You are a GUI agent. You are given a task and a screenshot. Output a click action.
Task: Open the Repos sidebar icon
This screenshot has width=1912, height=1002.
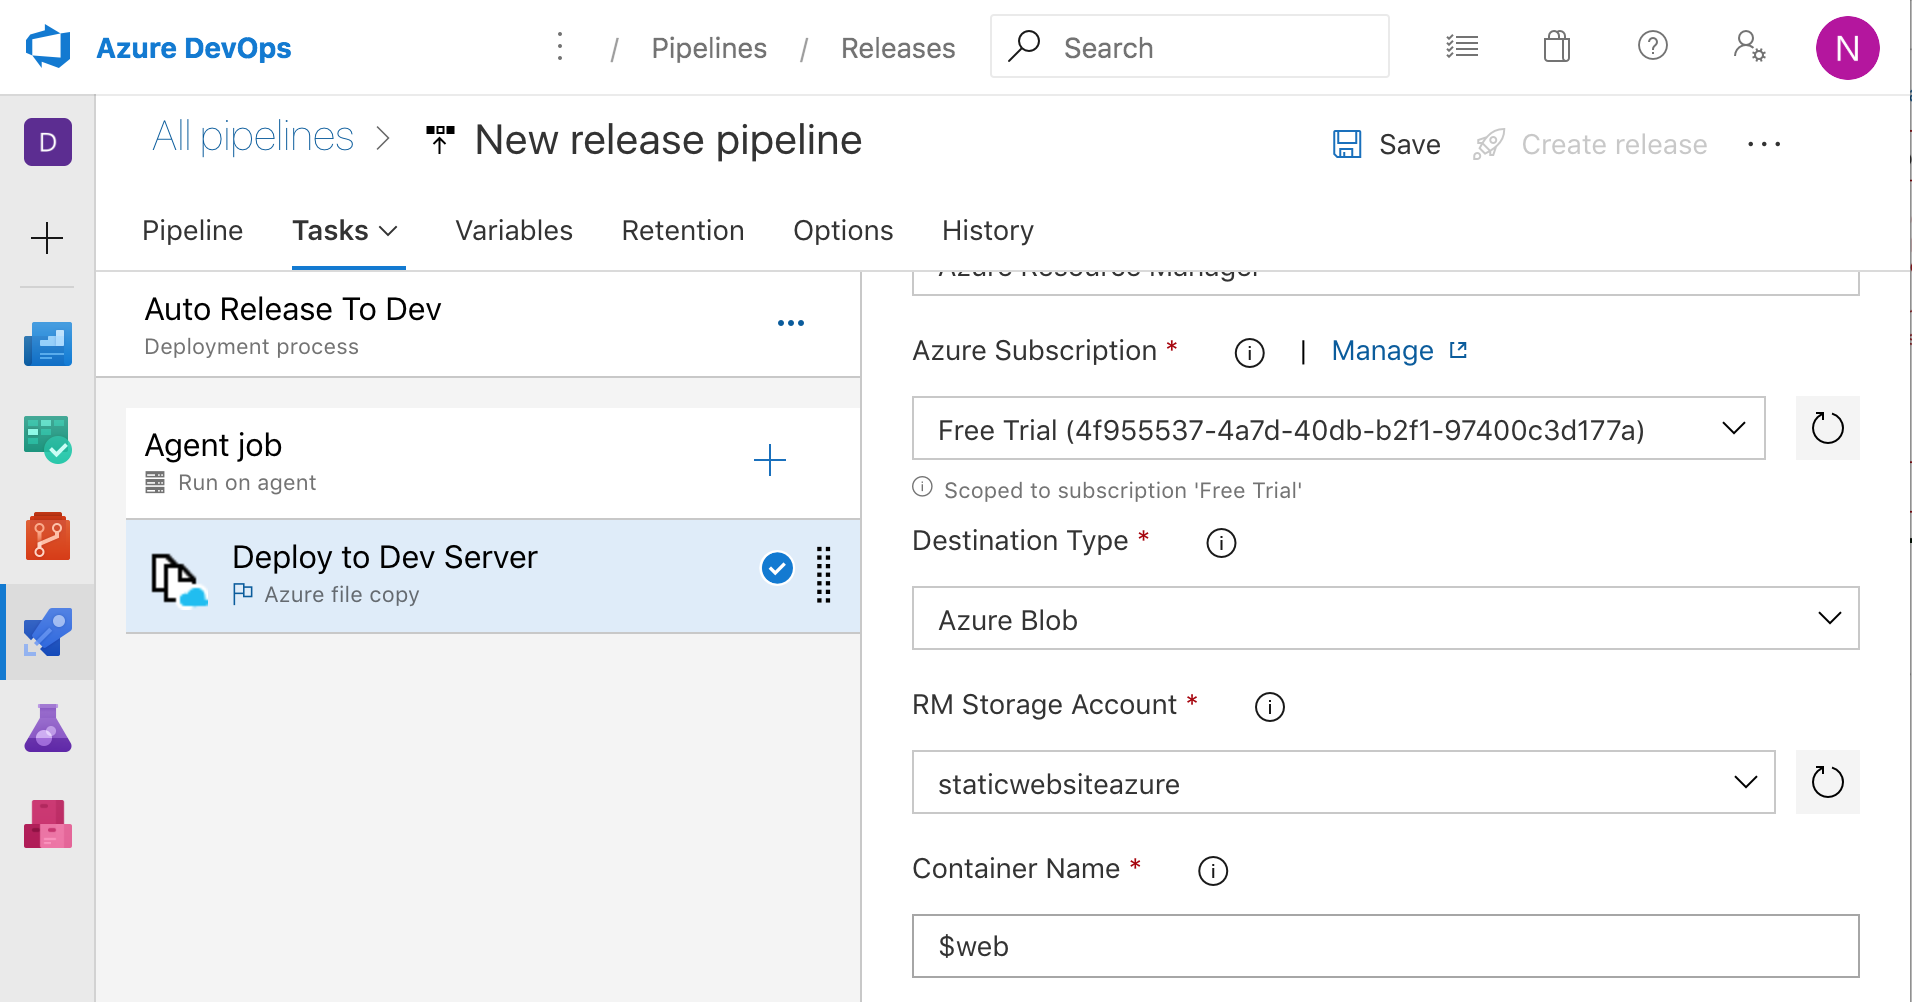click(x=48, y=536)
